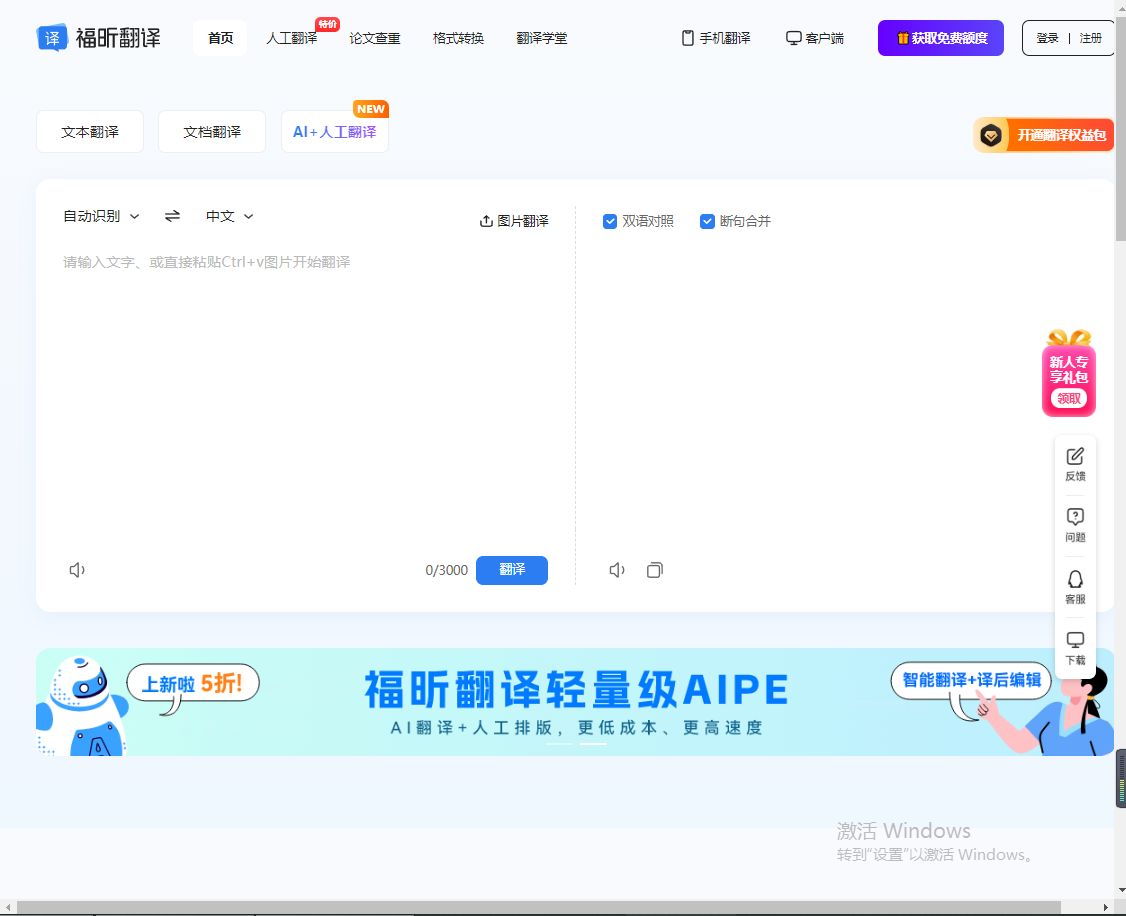This screenshot has height=916, width=1126.
Task: Switch to the 文档翻译 tab
Action: [212, 131]
